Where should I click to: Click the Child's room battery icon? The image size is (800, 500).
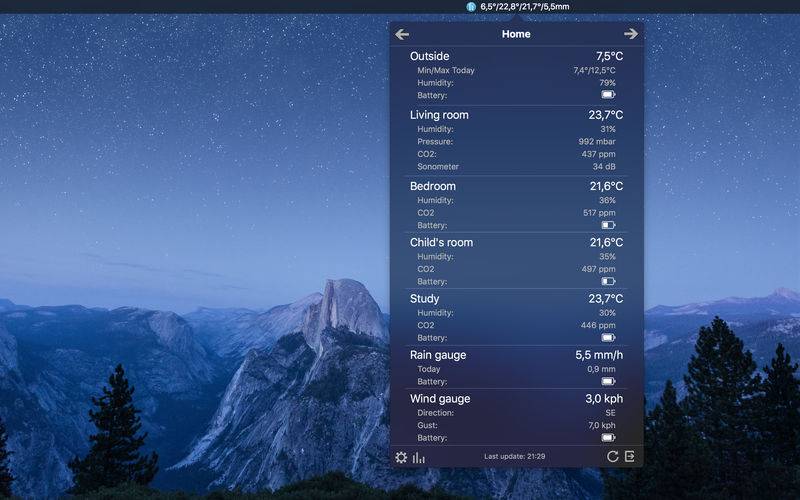(x=608, y=281)
